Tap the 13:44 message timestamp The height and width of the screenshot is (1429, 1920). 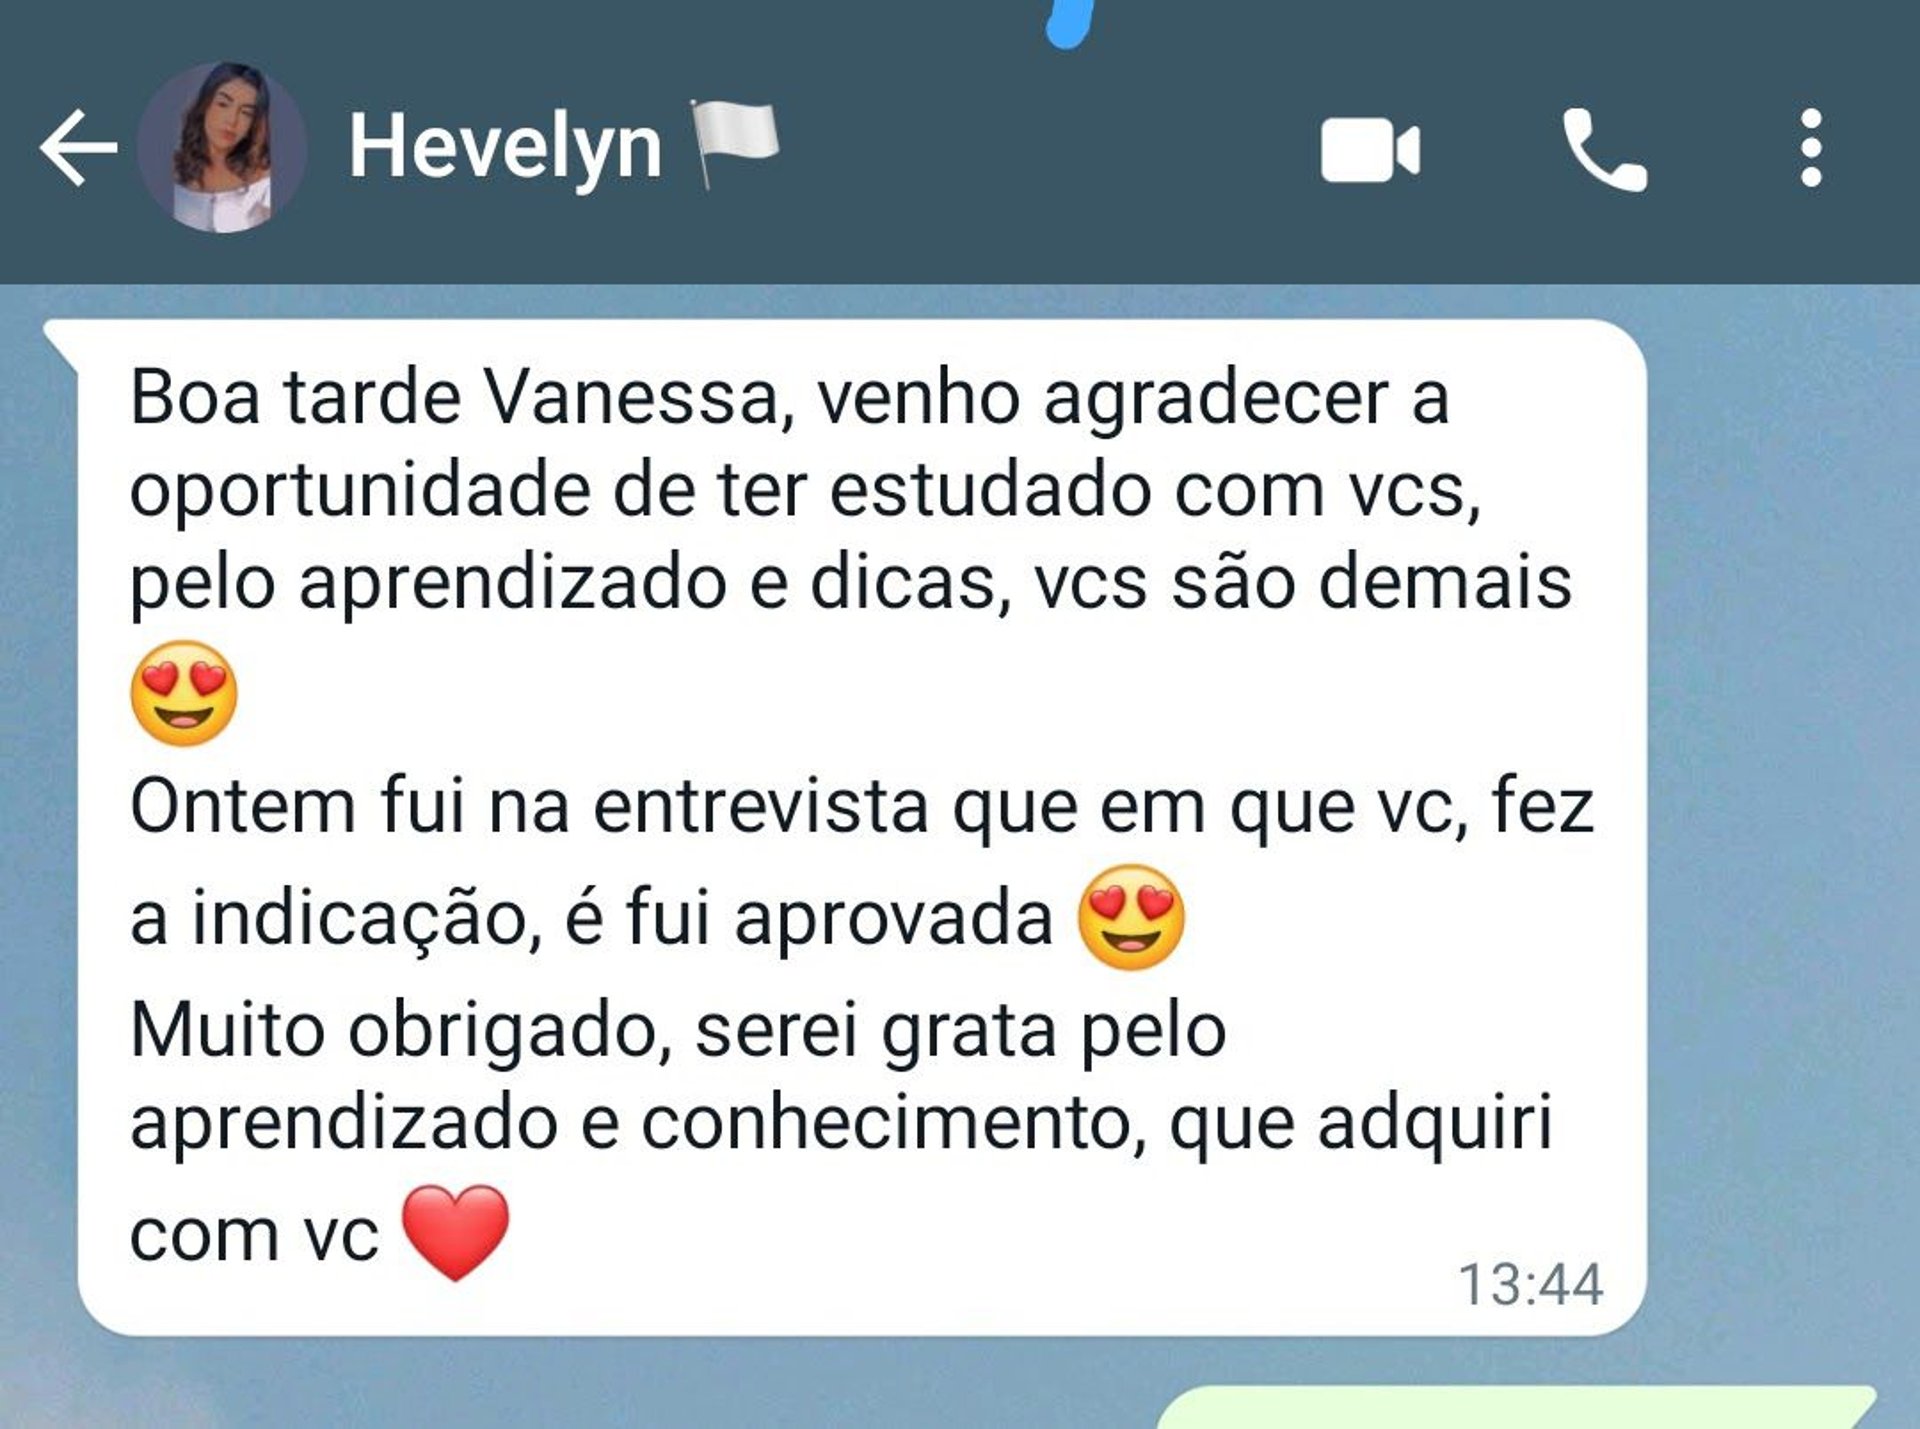tap(1530, 1284)
